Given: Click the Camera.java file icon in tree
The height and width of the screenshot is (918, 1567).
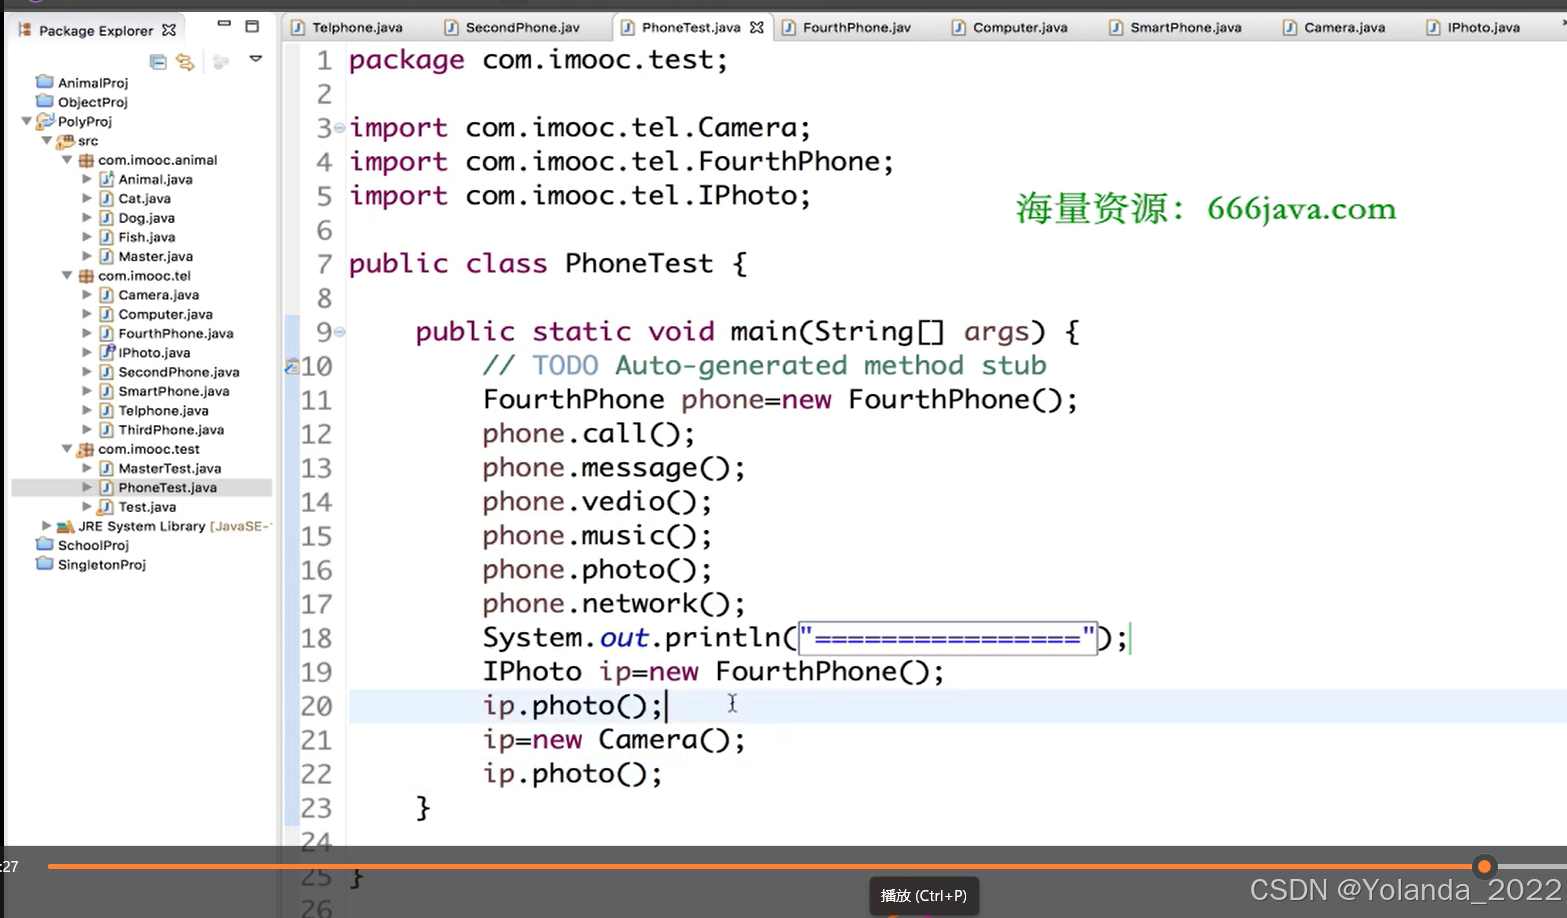Looking at the screenshot, I should tap(107, 295).
